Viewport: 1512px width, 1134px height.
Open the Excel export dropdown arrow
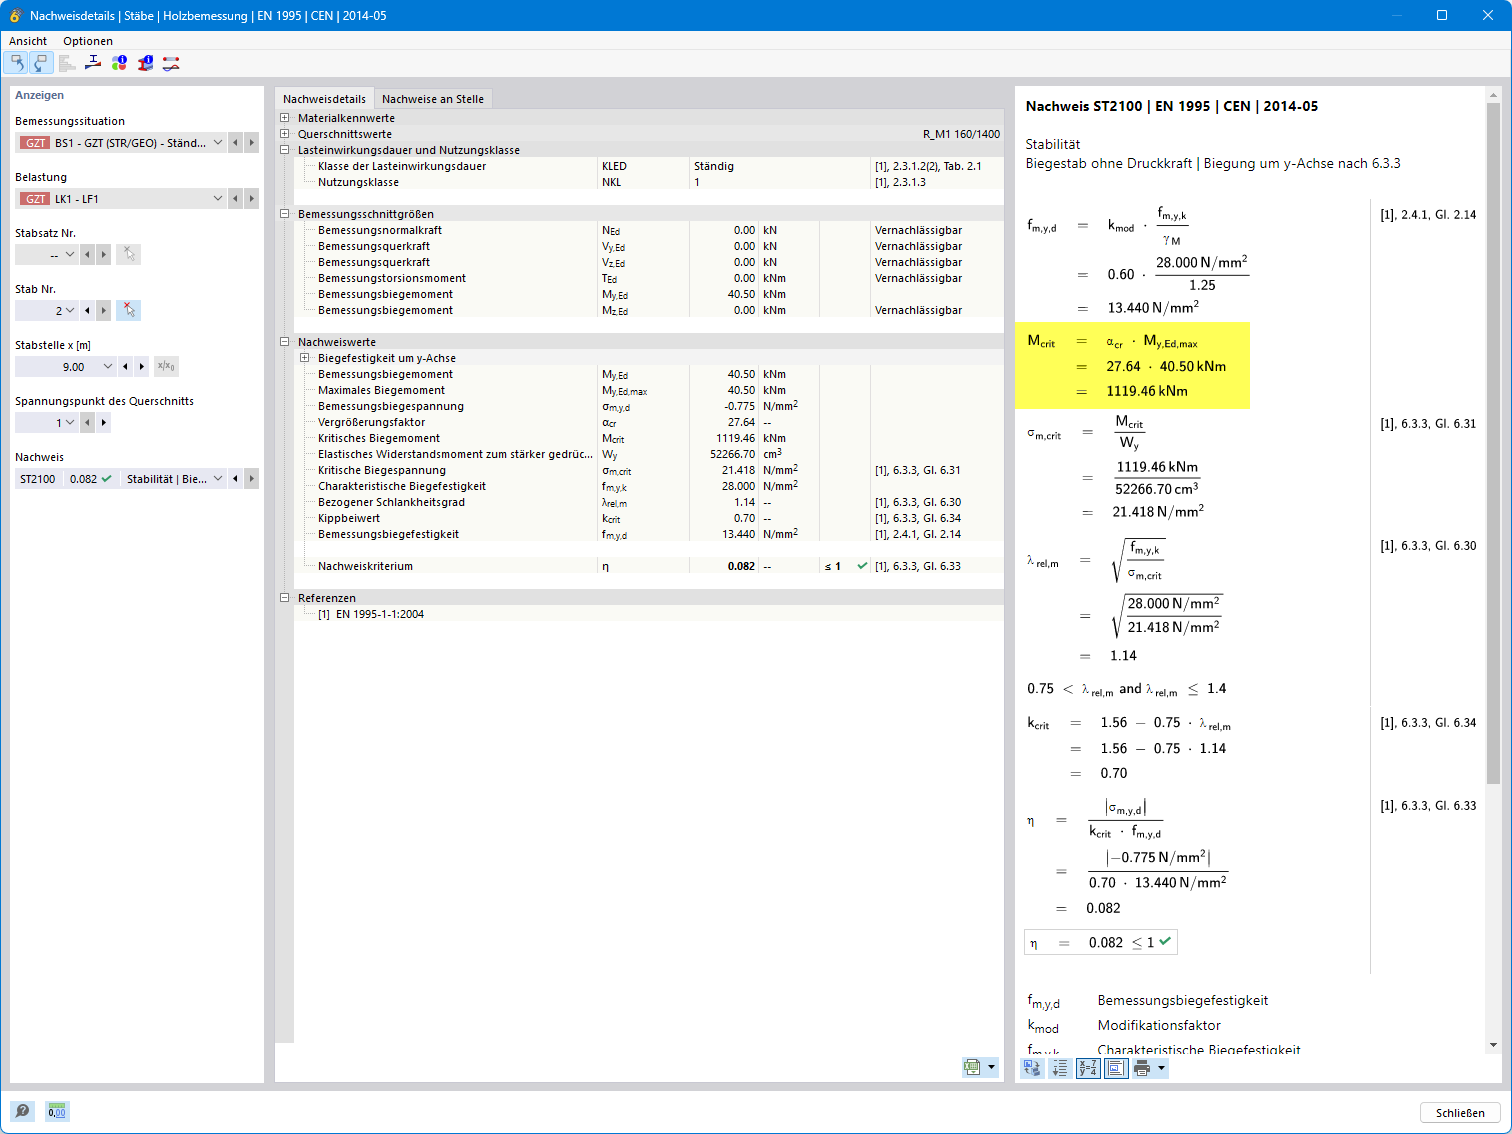(992, 1067)
